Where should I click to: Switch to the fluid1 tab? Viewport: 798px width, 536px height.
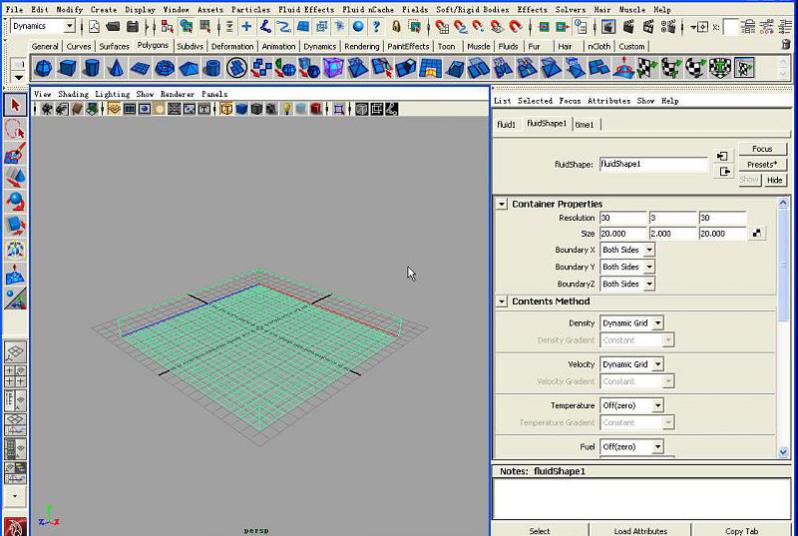tap(506, 125)
